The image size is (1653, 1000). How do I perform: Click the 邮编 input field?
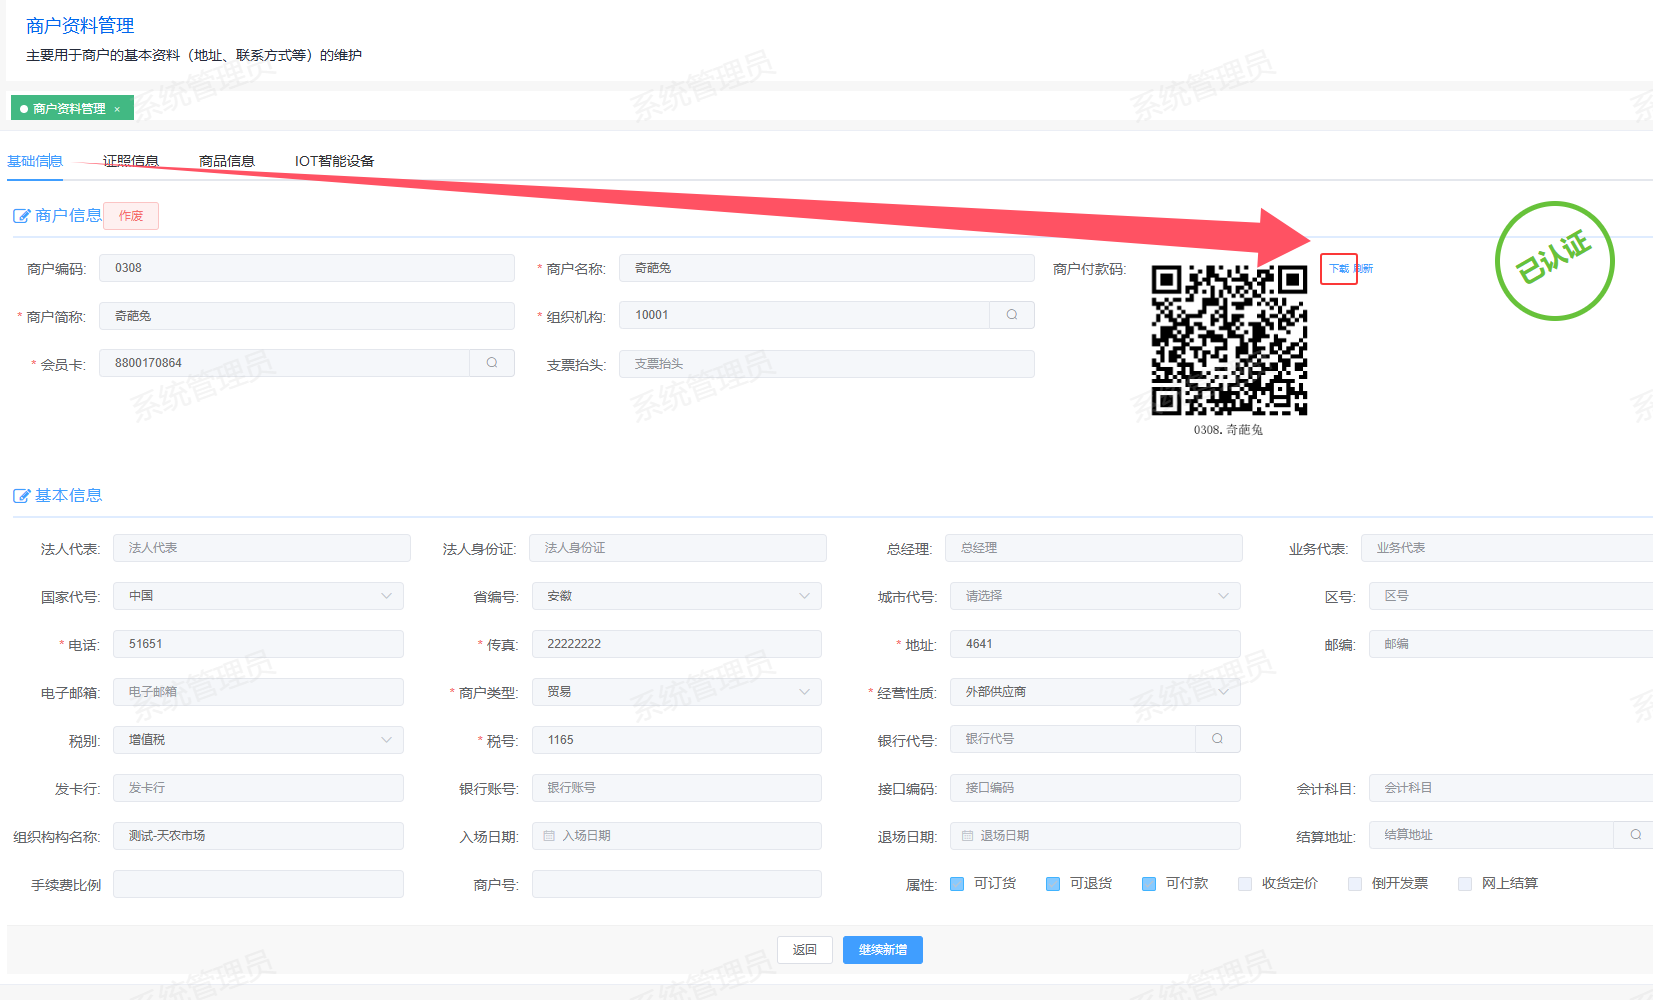(1511, 644)
